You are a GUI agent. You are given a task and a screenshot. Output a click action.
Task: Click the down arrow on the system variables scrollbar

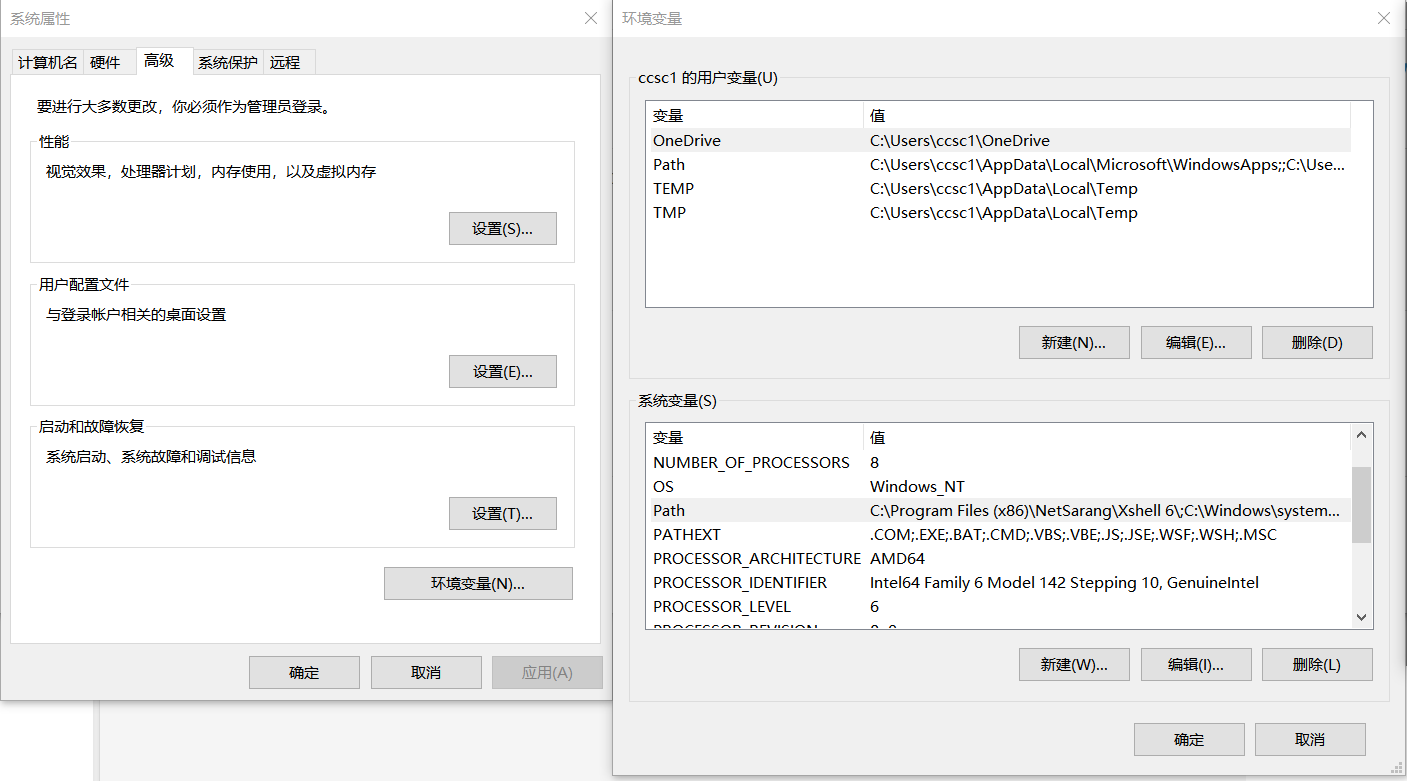tap(1361, 616)
